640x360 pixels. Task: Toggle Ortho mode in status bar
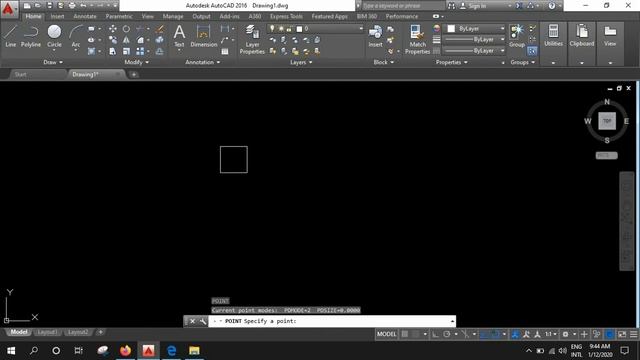coord(436,334)
